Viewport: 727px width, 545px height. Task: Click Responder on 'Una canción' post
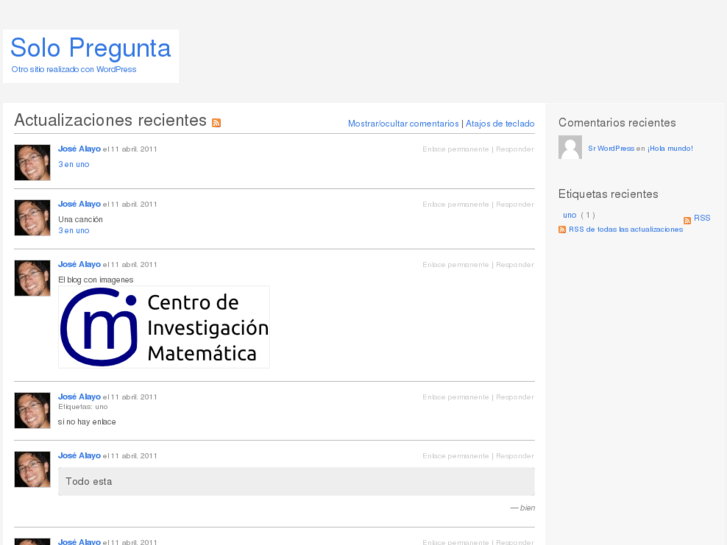(515, 205)
